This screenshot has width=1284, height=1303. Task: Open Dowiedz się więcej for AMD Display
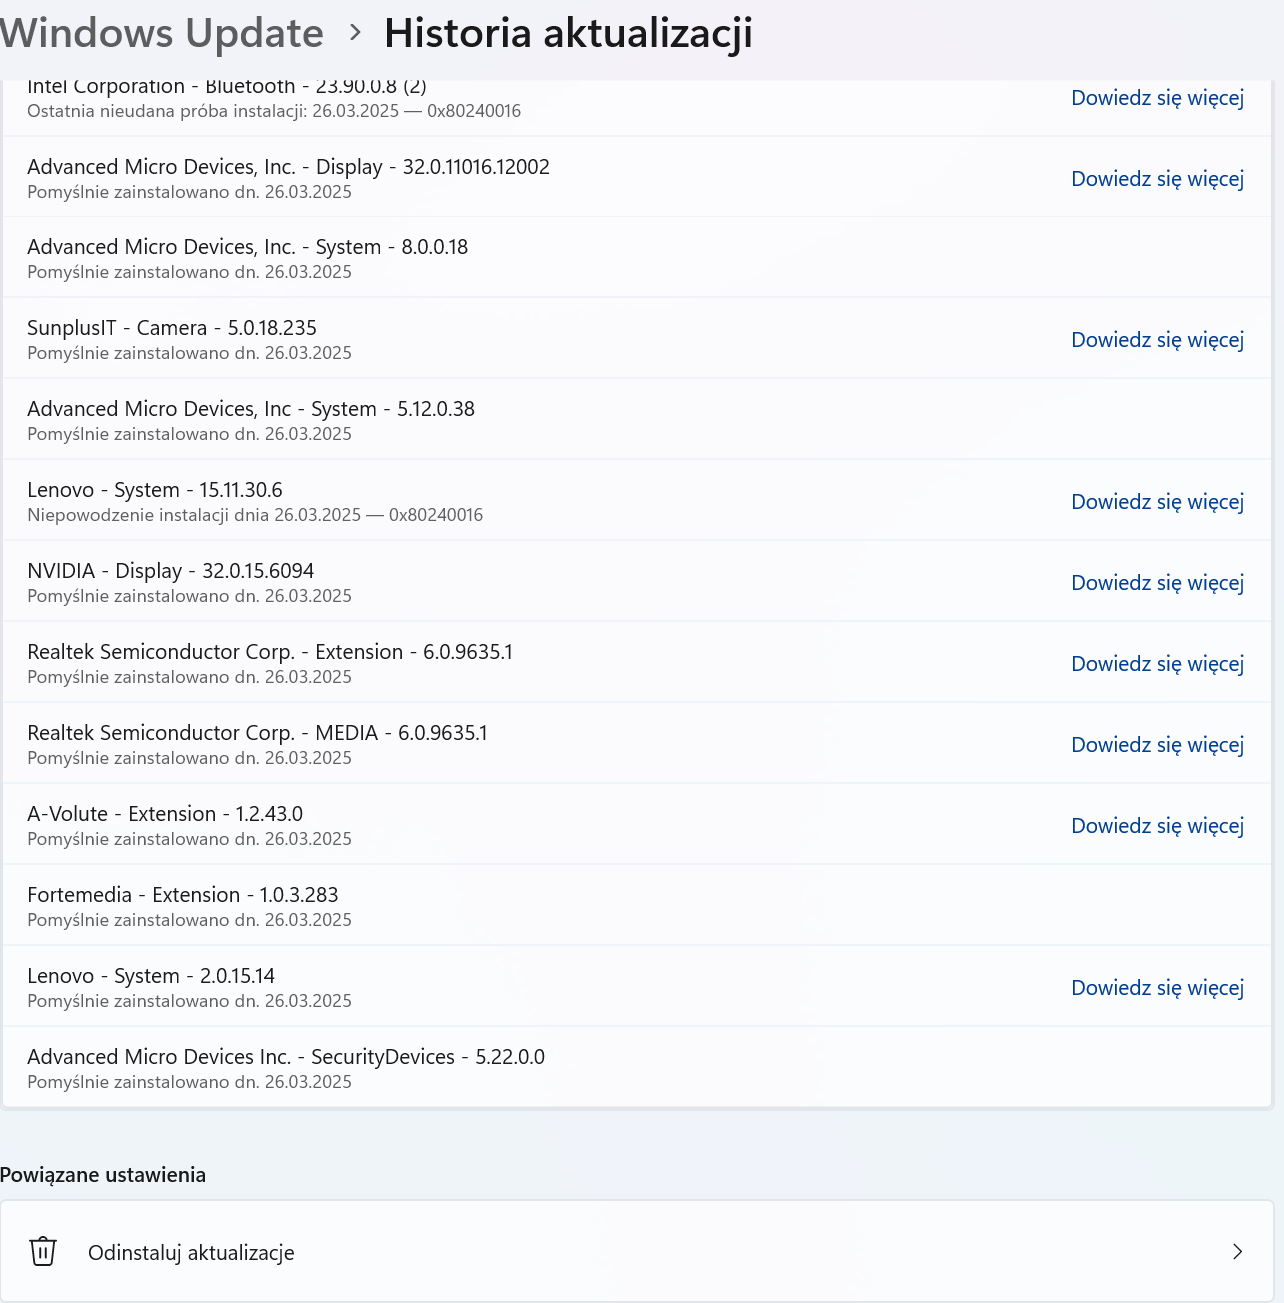tap(1157, 179)
